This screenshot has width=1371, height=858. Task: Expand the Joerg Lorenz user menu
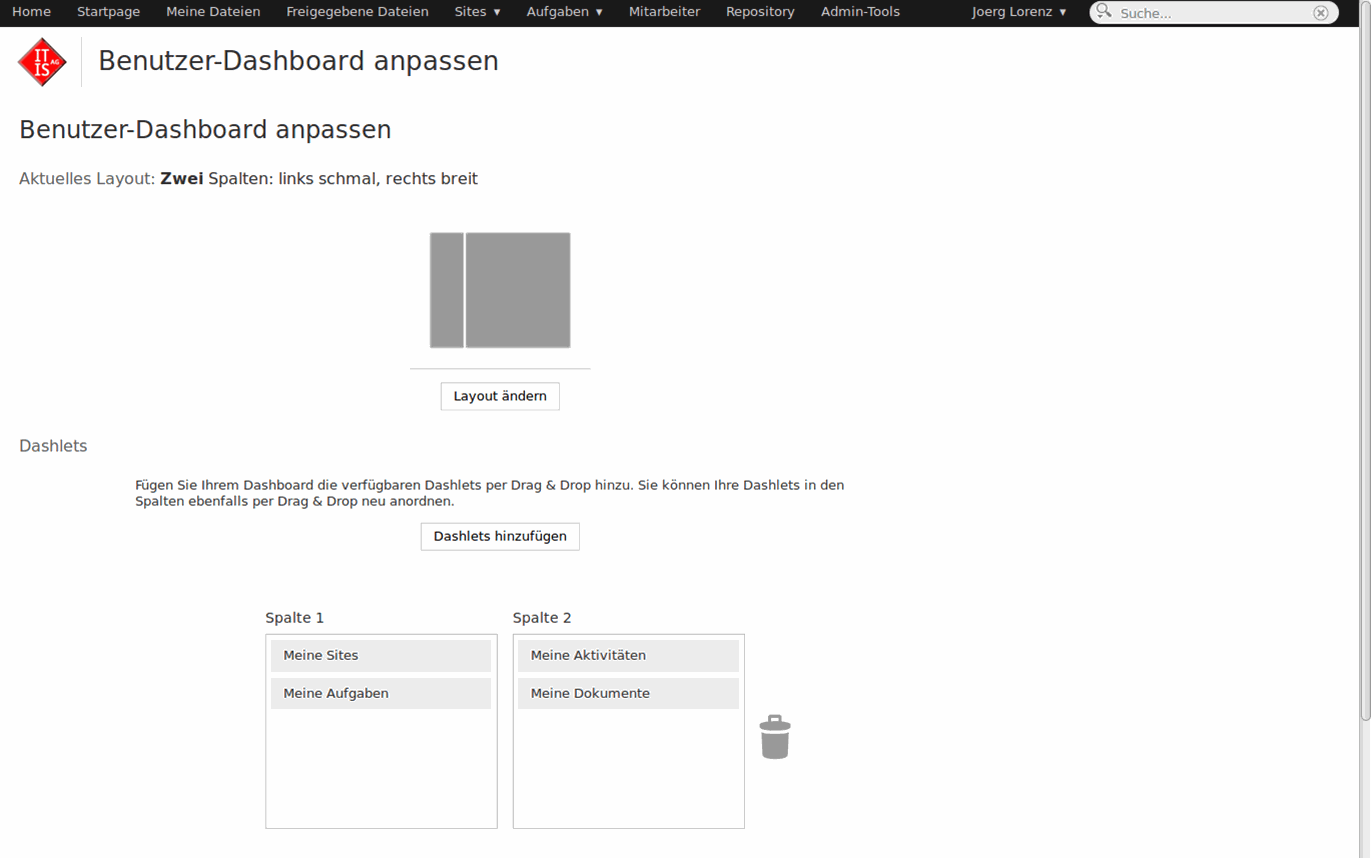[x=1019, y=12]
